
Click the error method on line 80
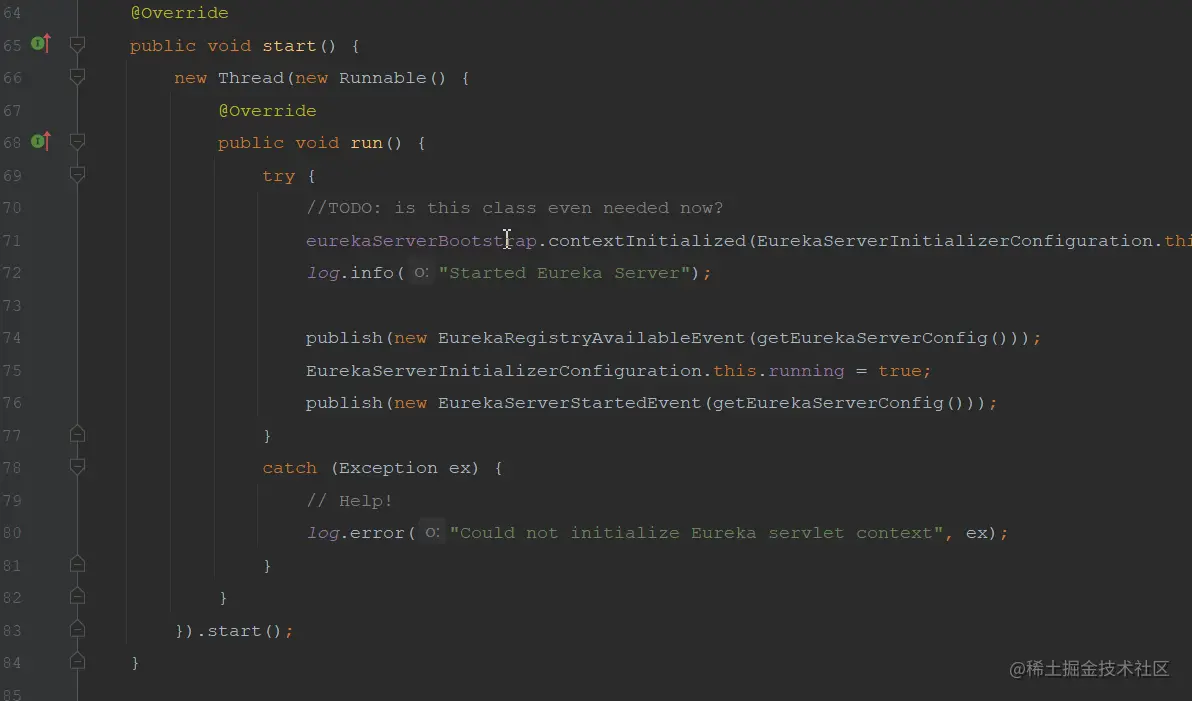(377, 533)
